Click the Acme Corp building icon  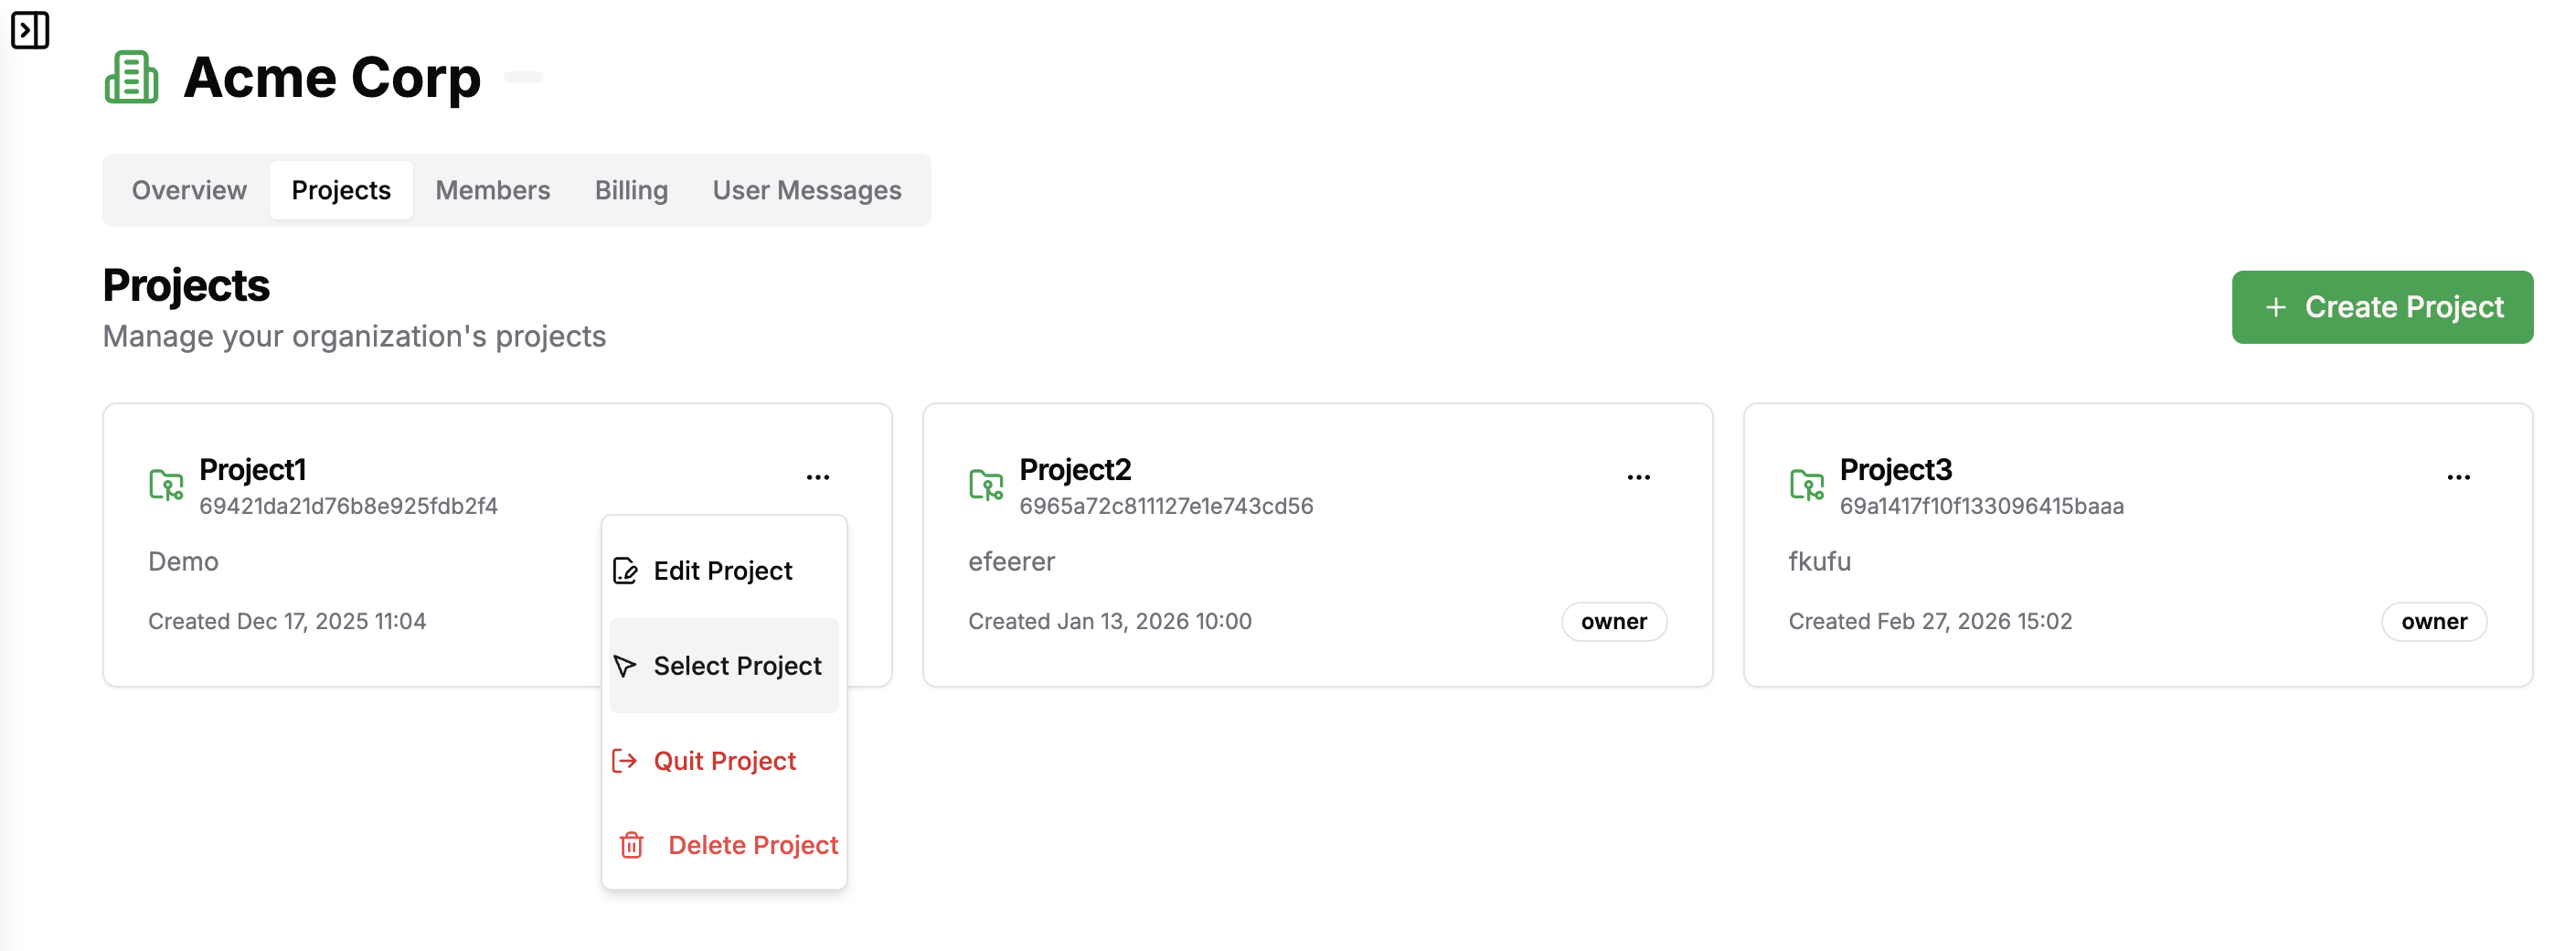click(131, 78)
